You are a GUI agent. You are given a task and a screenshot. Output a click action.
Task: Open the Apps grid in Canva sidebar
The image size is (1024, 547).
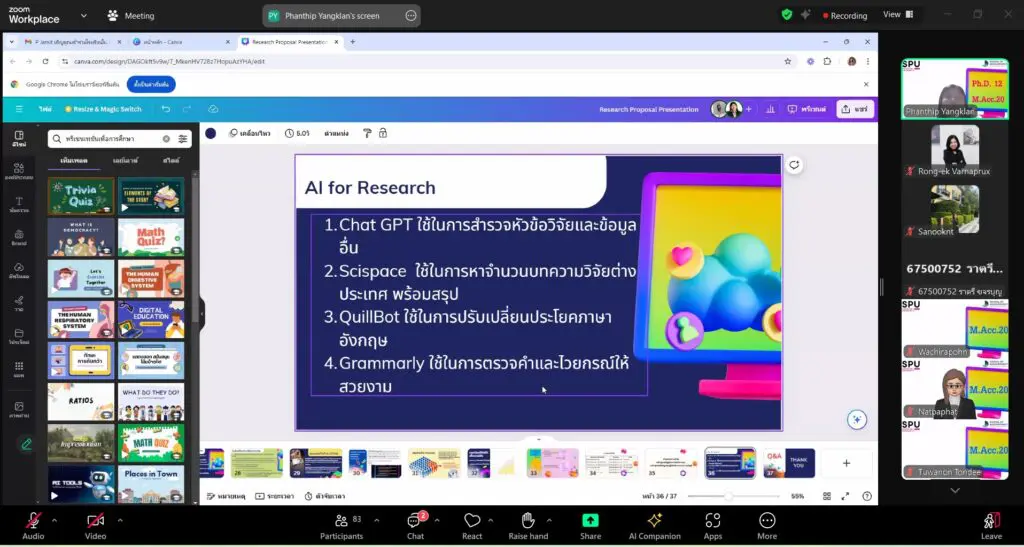pyautogui.click(x=19, y=369)
